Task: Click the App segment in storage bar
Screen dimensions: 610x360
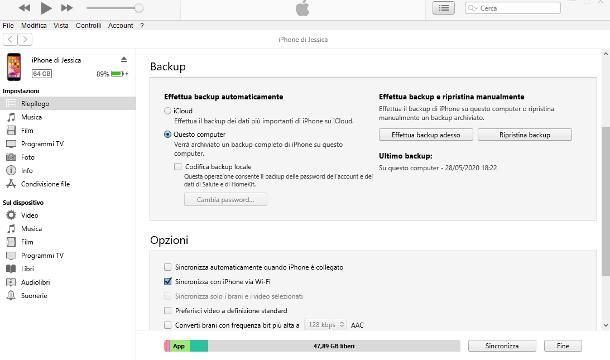Action: [180, 346]
